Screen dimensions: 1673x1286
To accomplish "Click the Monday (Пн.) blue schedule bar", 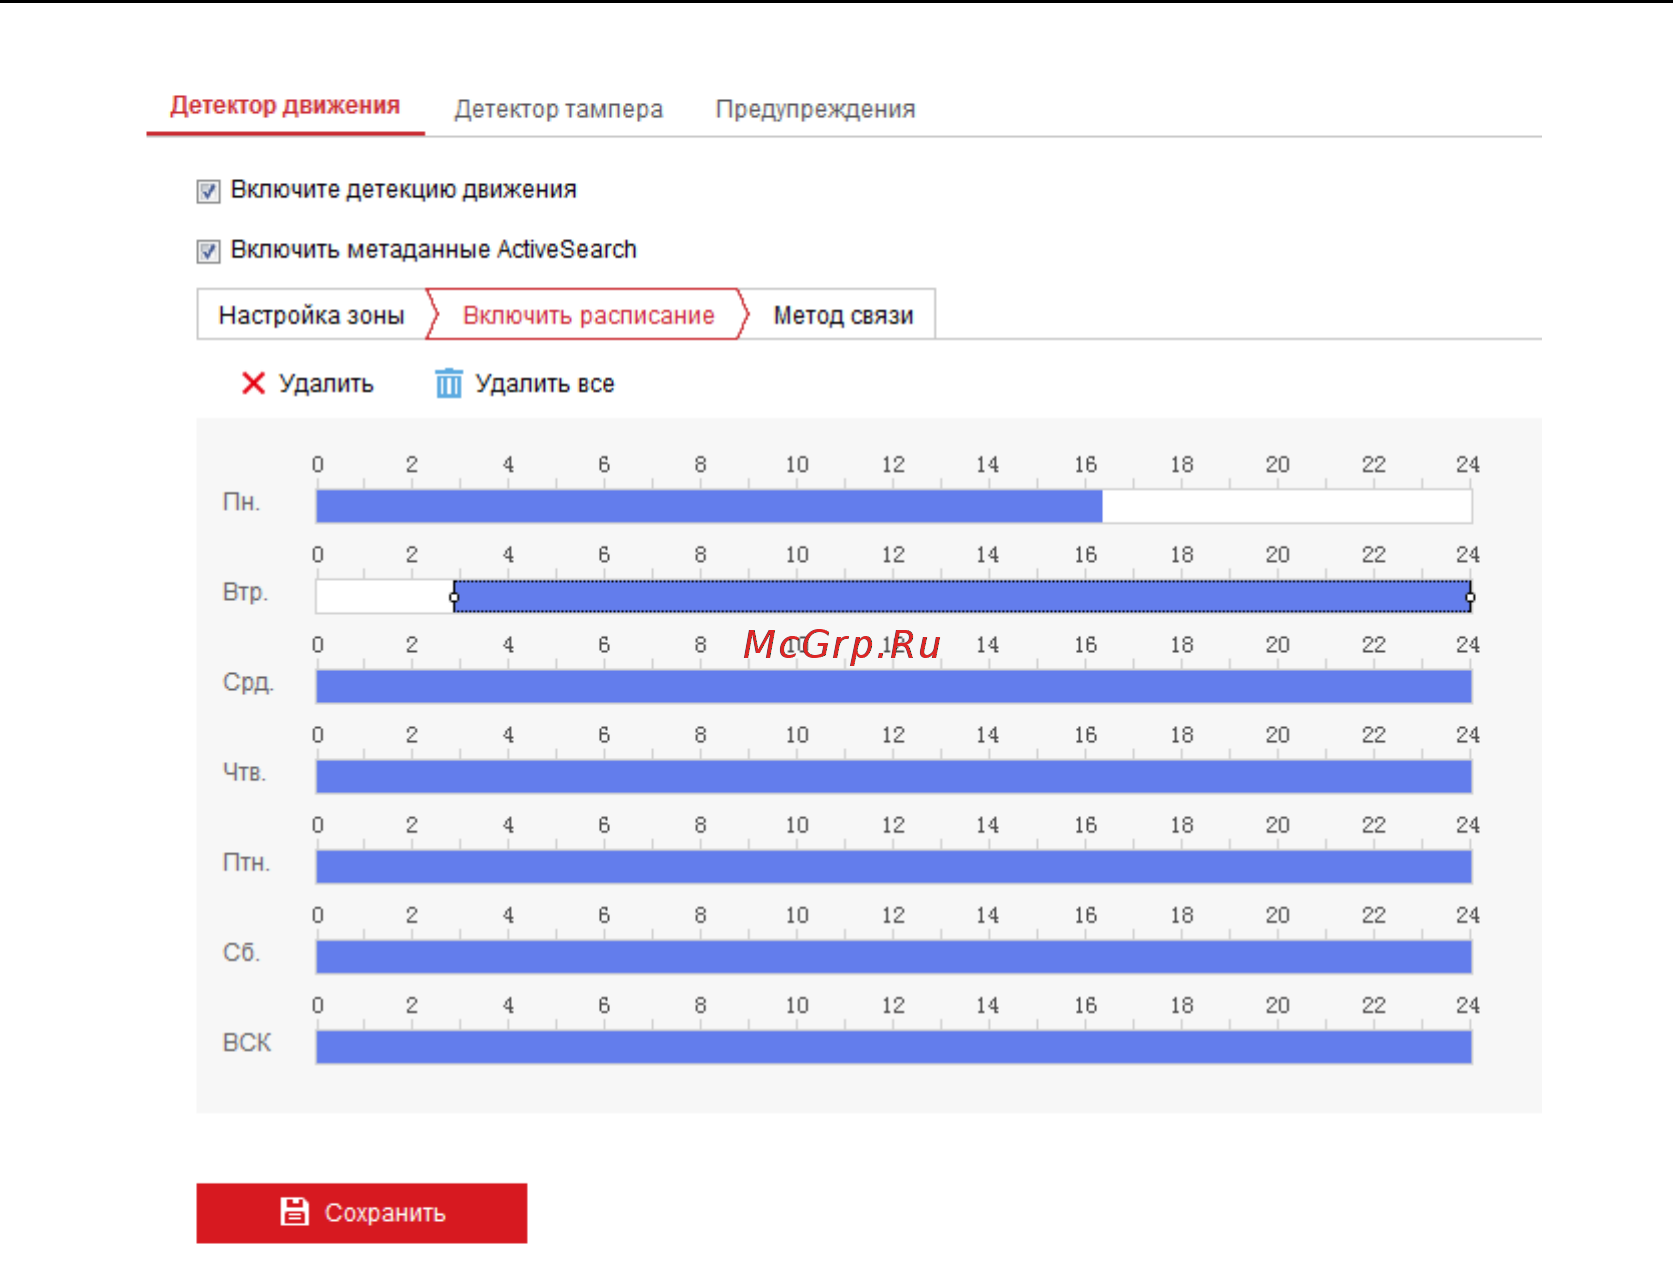I will 709,506.
